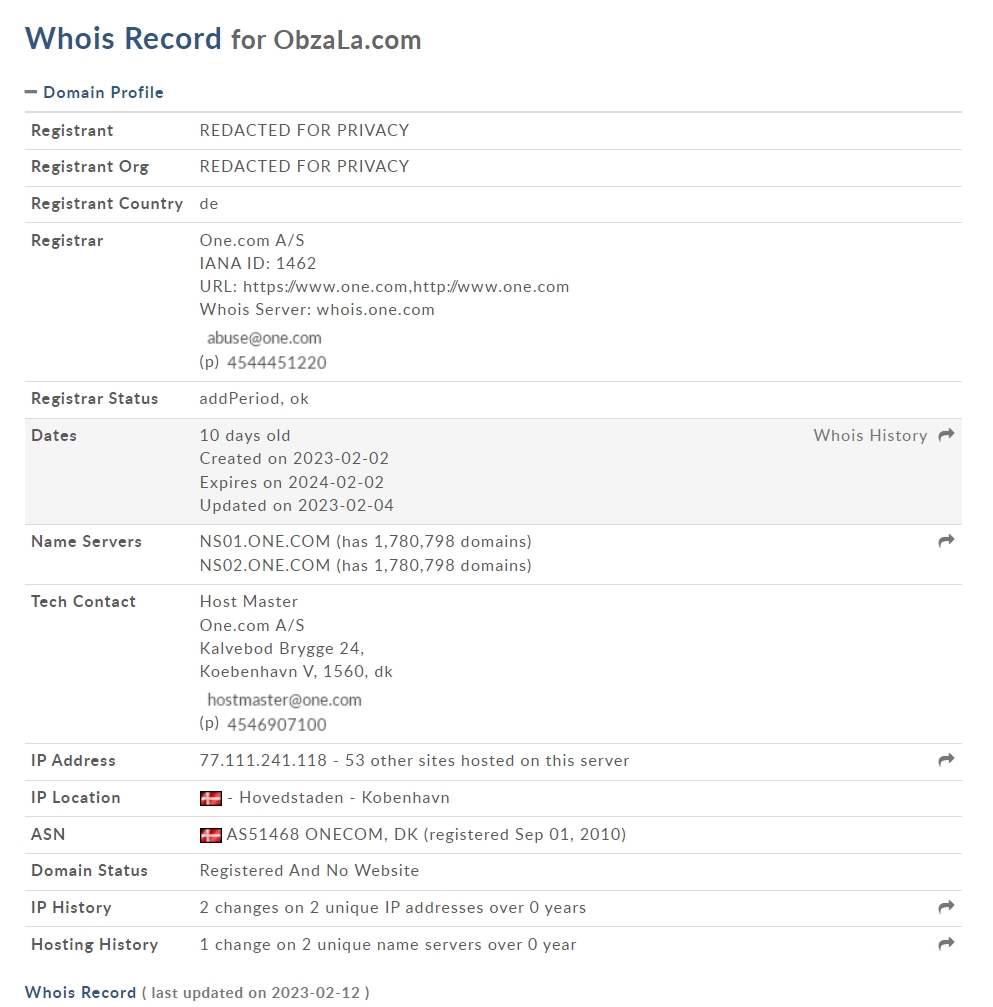Click the registrar phone number 4544451220

pyautogui.click(x=276, y=363)
